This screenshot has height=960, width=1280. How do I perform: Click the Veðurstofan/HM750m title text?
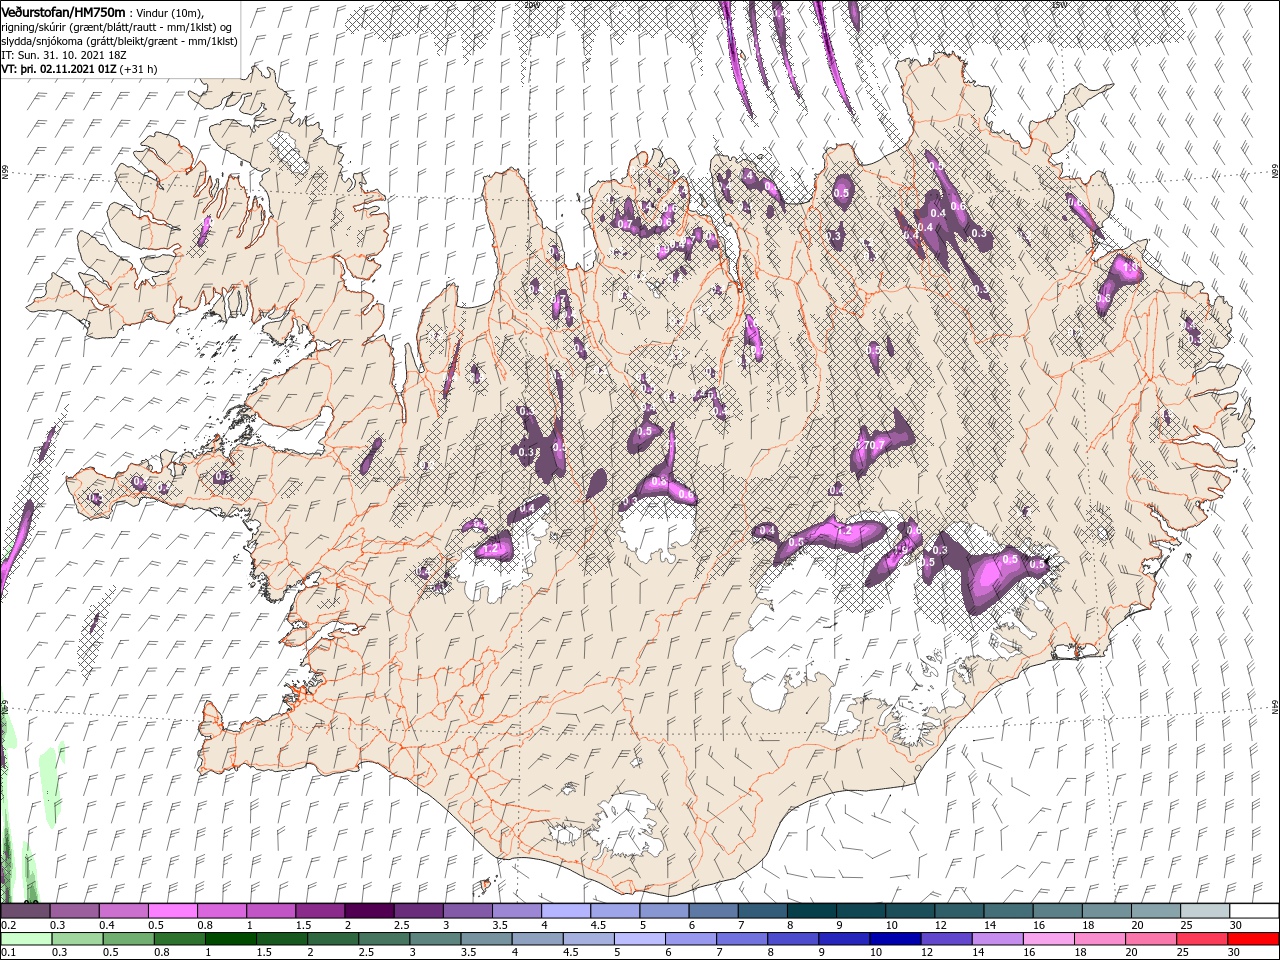coord(62,11)
